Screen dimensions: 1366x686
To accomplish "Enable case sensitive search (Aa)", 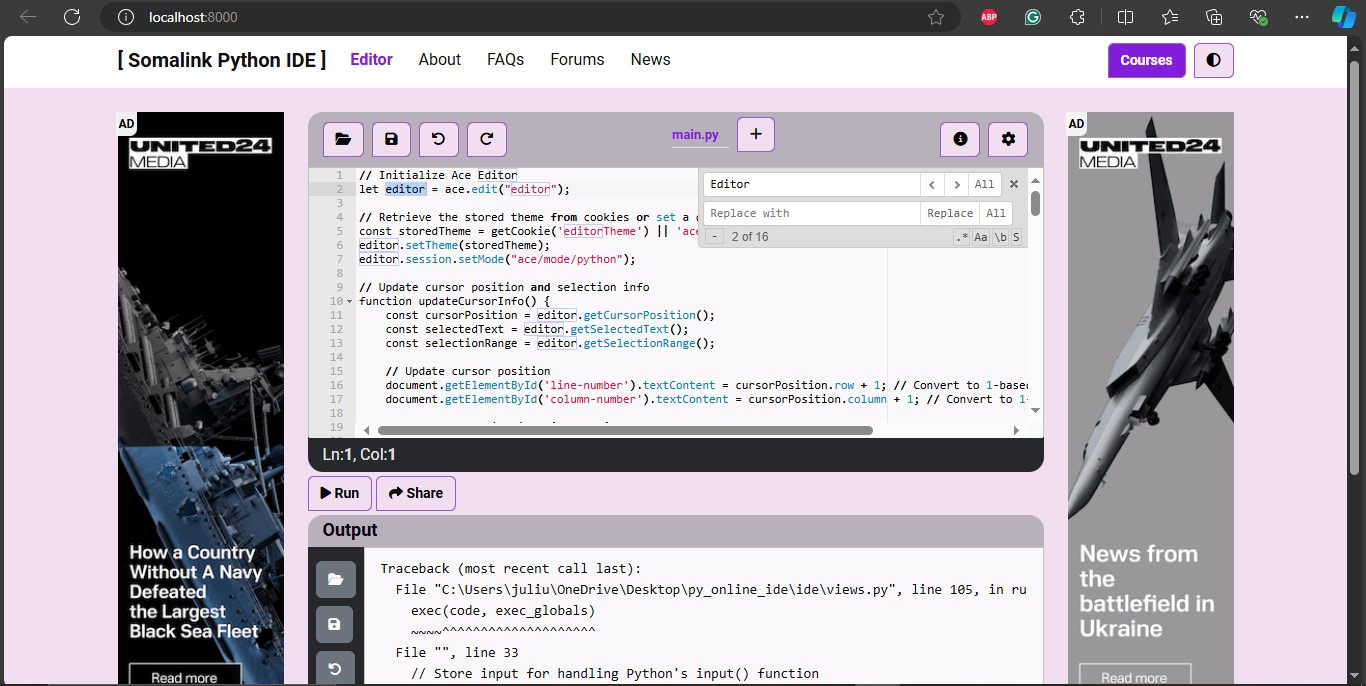I will click(x=980, y=237).
